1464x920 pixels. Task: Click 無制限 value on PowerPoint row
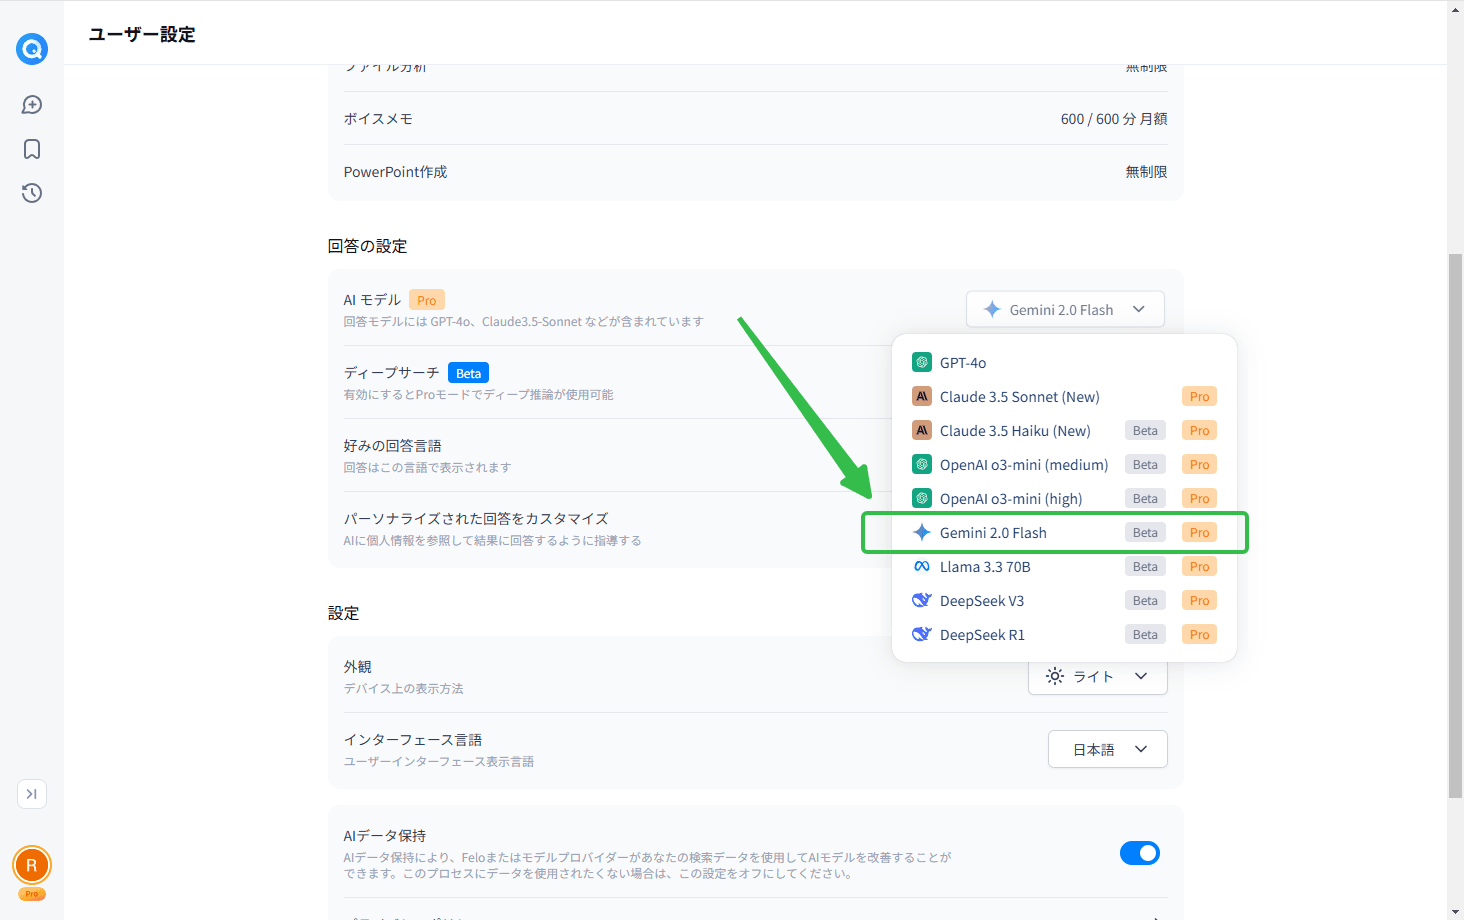(x=1146, y=172)
